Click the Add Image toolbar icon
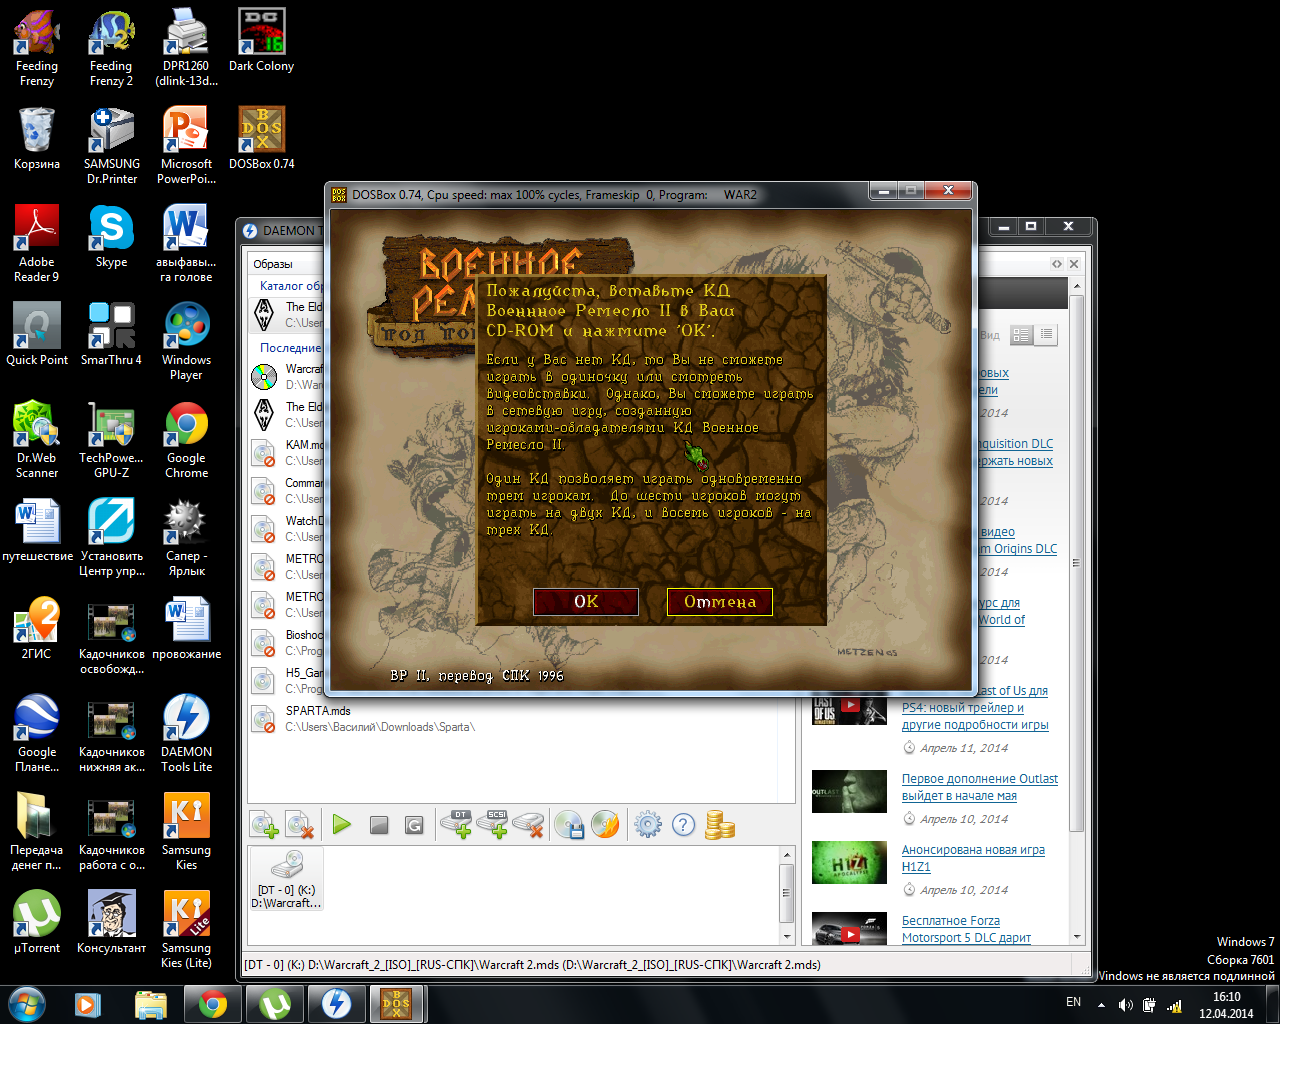 (264, 825)
